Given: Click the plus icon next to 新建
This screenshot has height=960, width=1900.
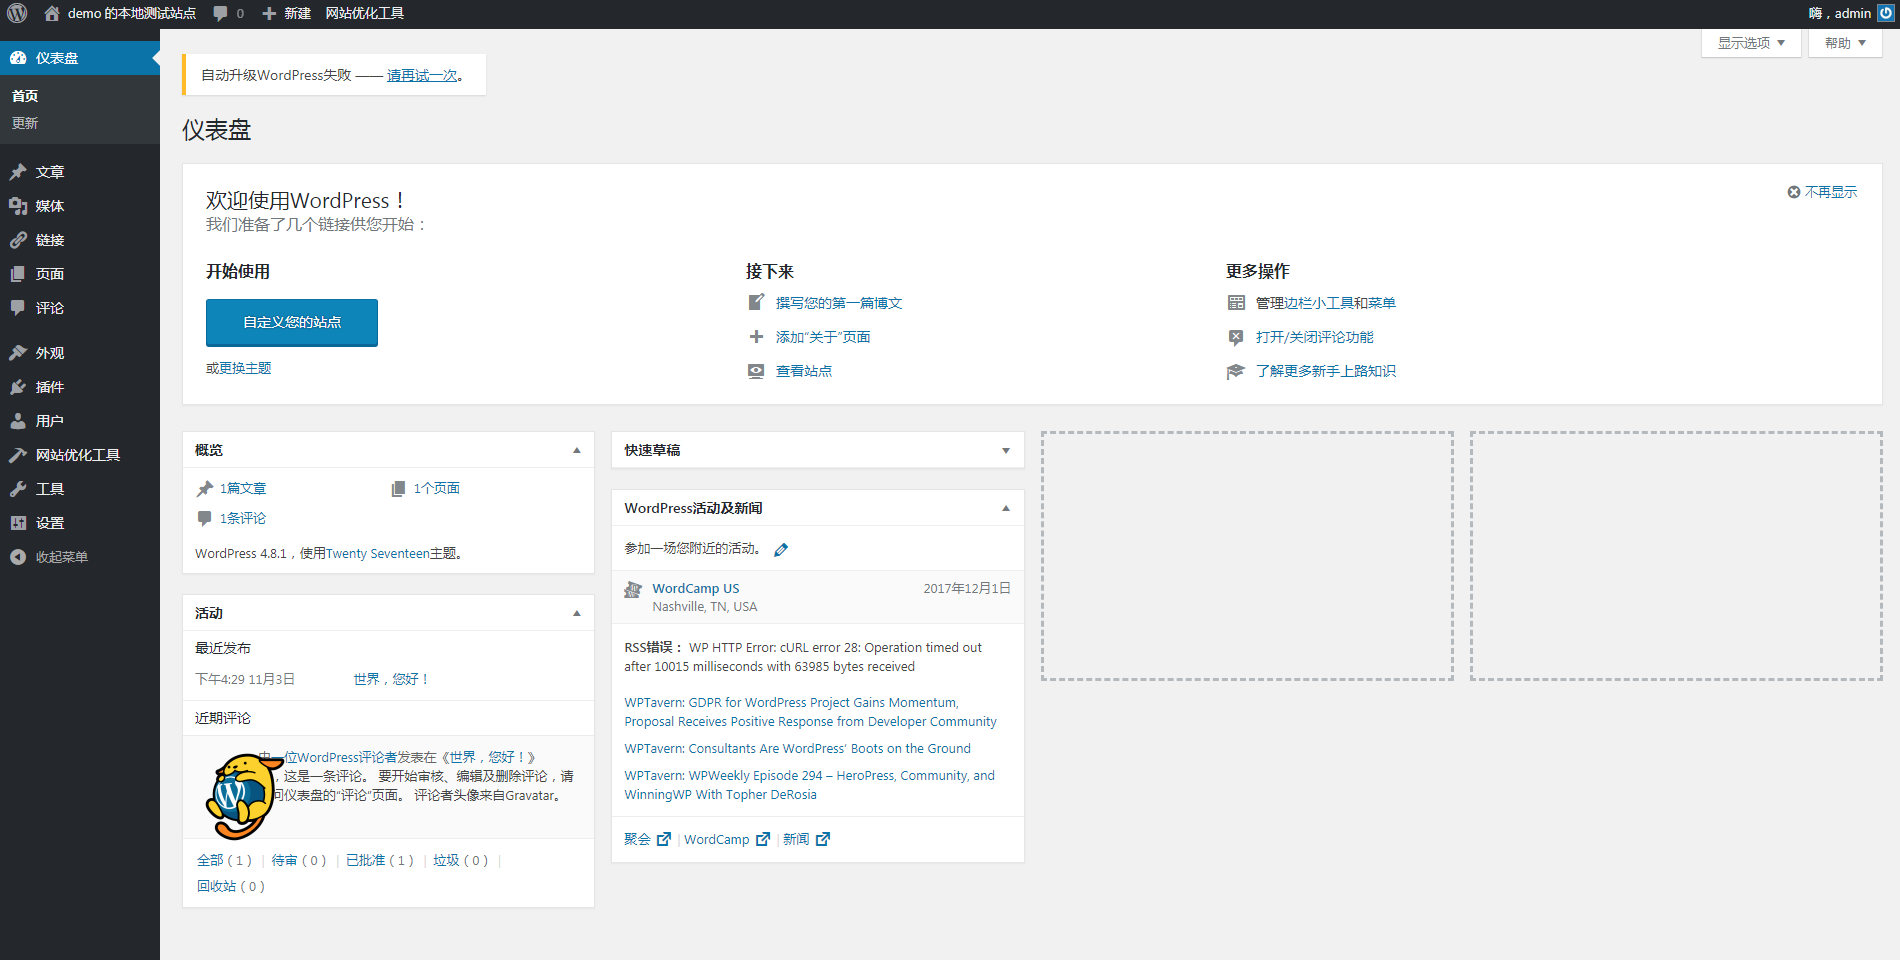Looking at the screenshot, I should (269, 13).
